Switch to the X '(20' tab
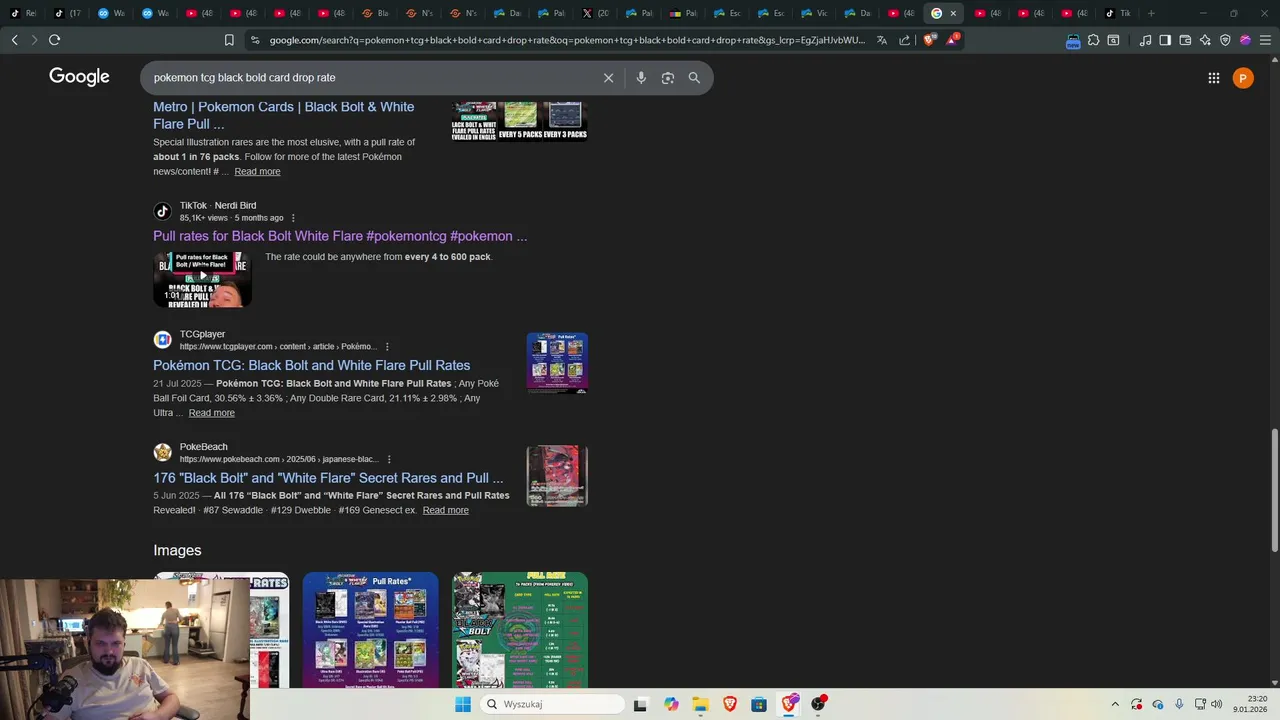The image size is (1280, 720). 595,13
